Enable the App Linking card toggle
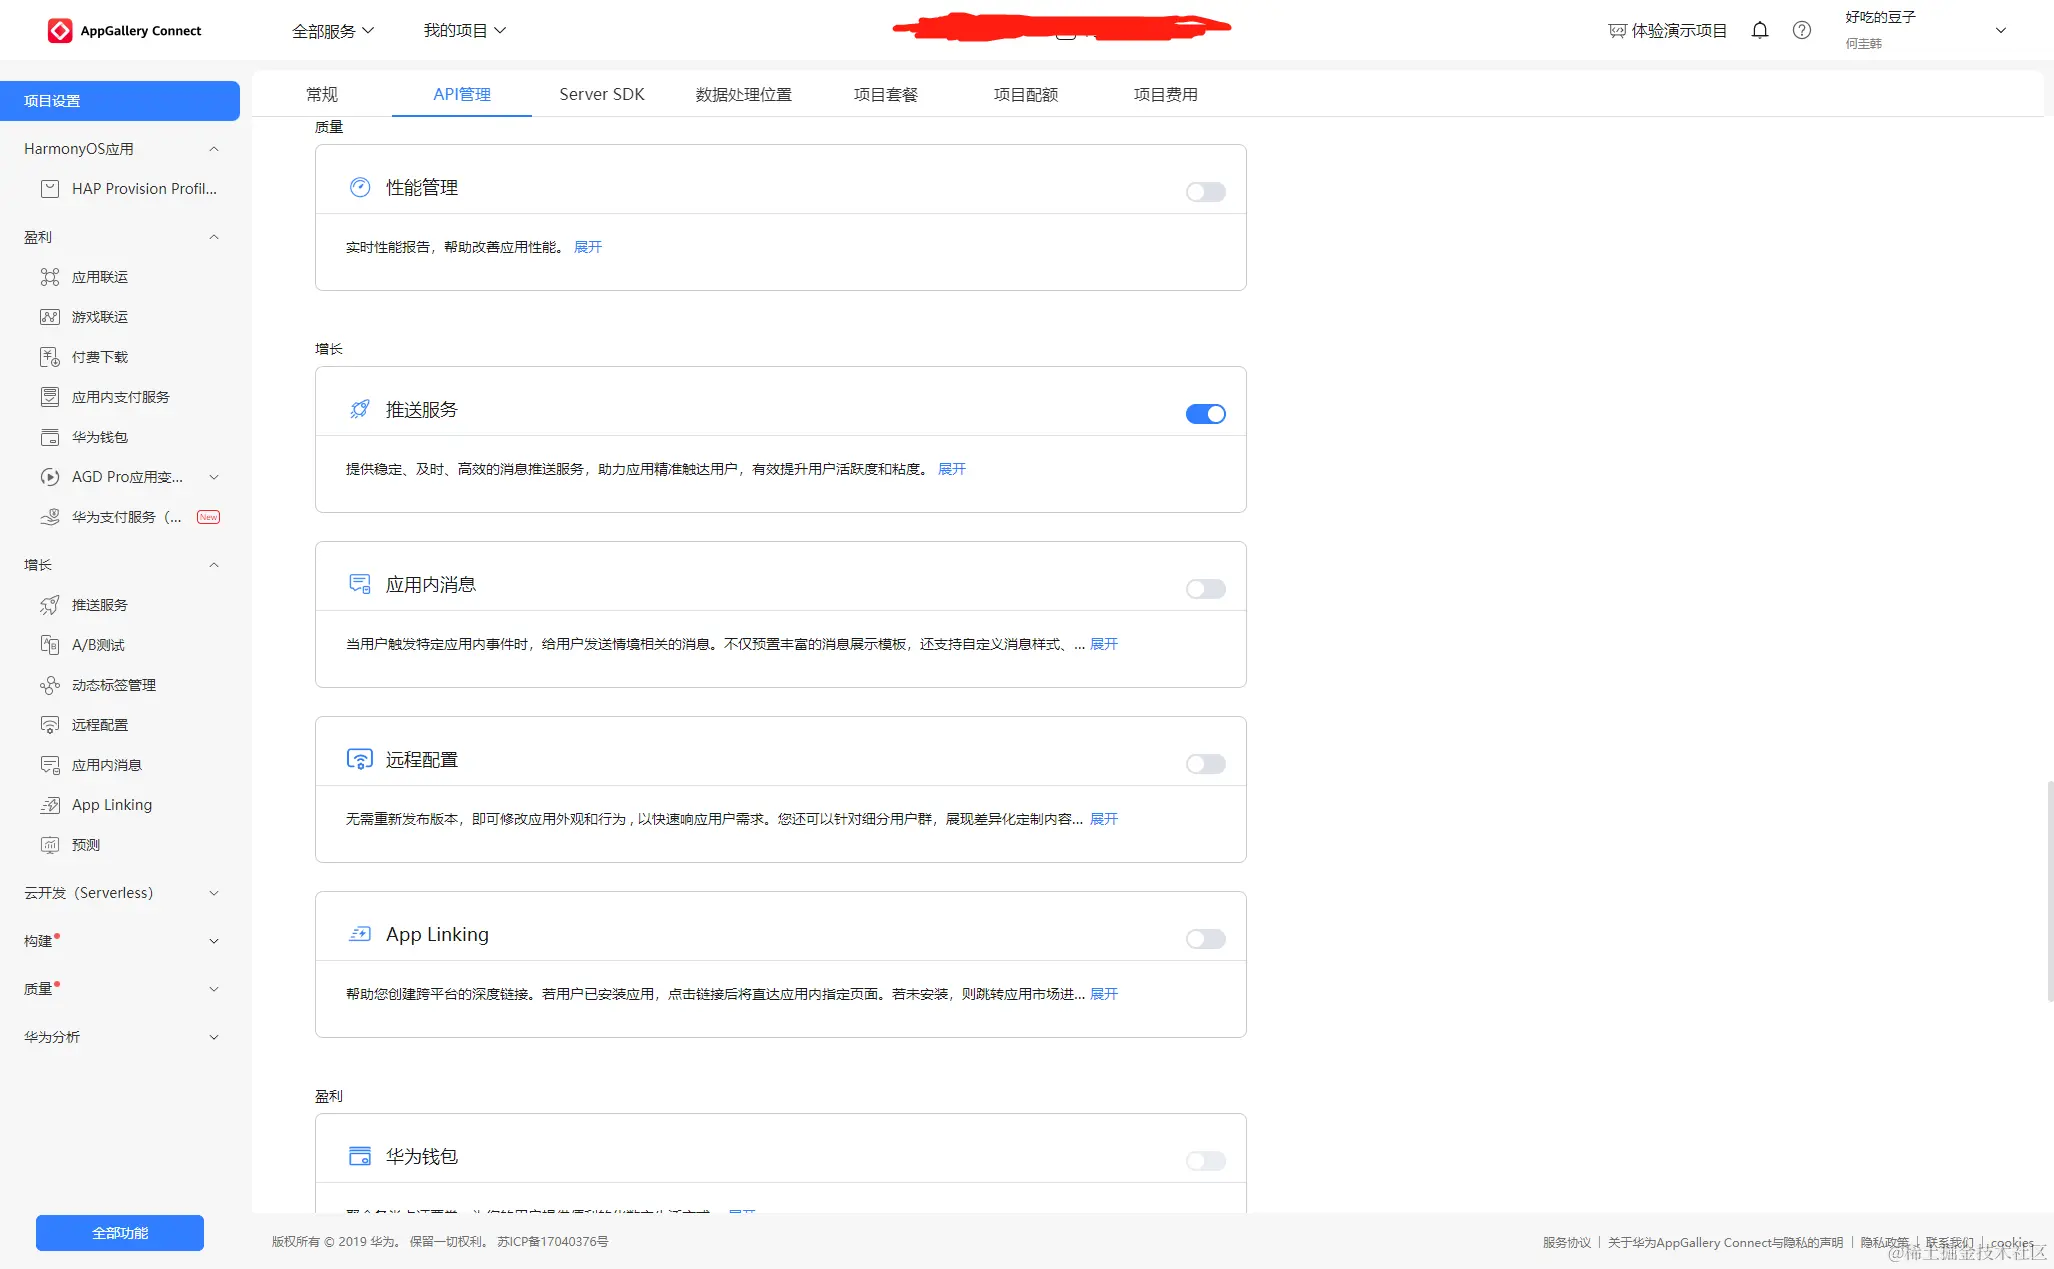The image size is (2054, 1269). click(x=1205, y=939)
